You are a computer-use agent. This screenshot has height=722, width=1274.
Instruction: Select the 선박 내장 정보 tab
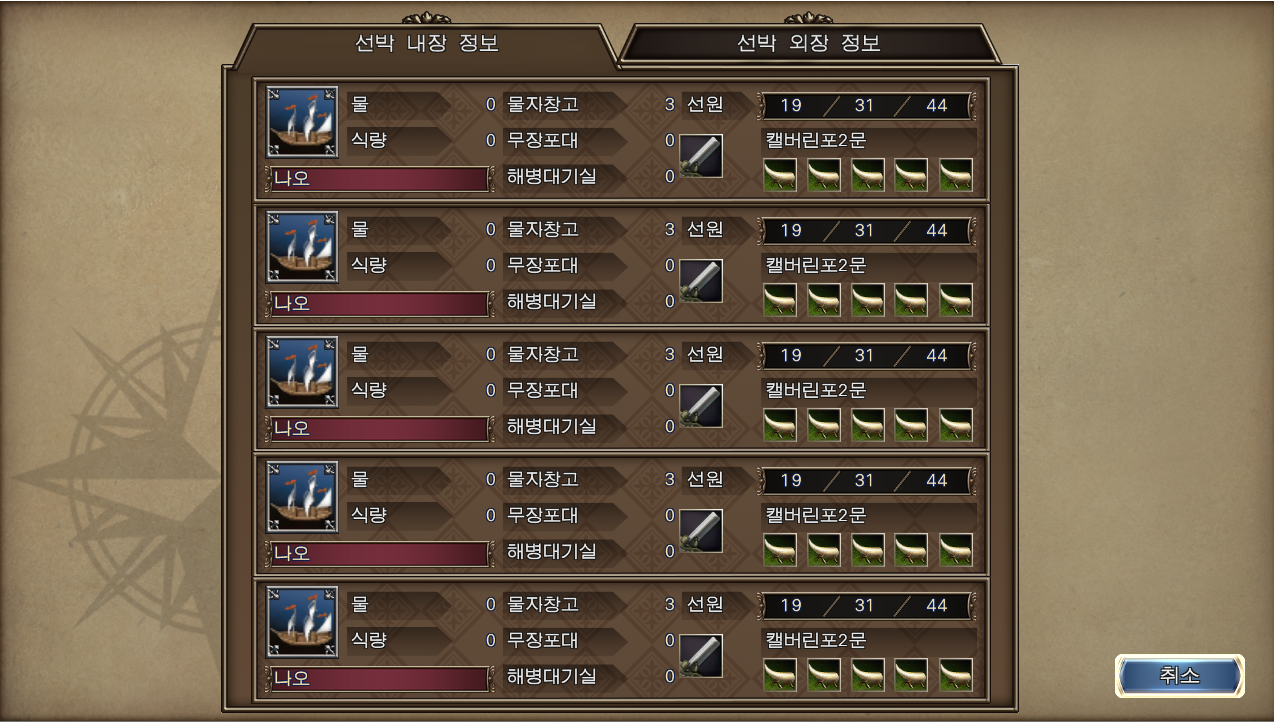click(427, 44)
